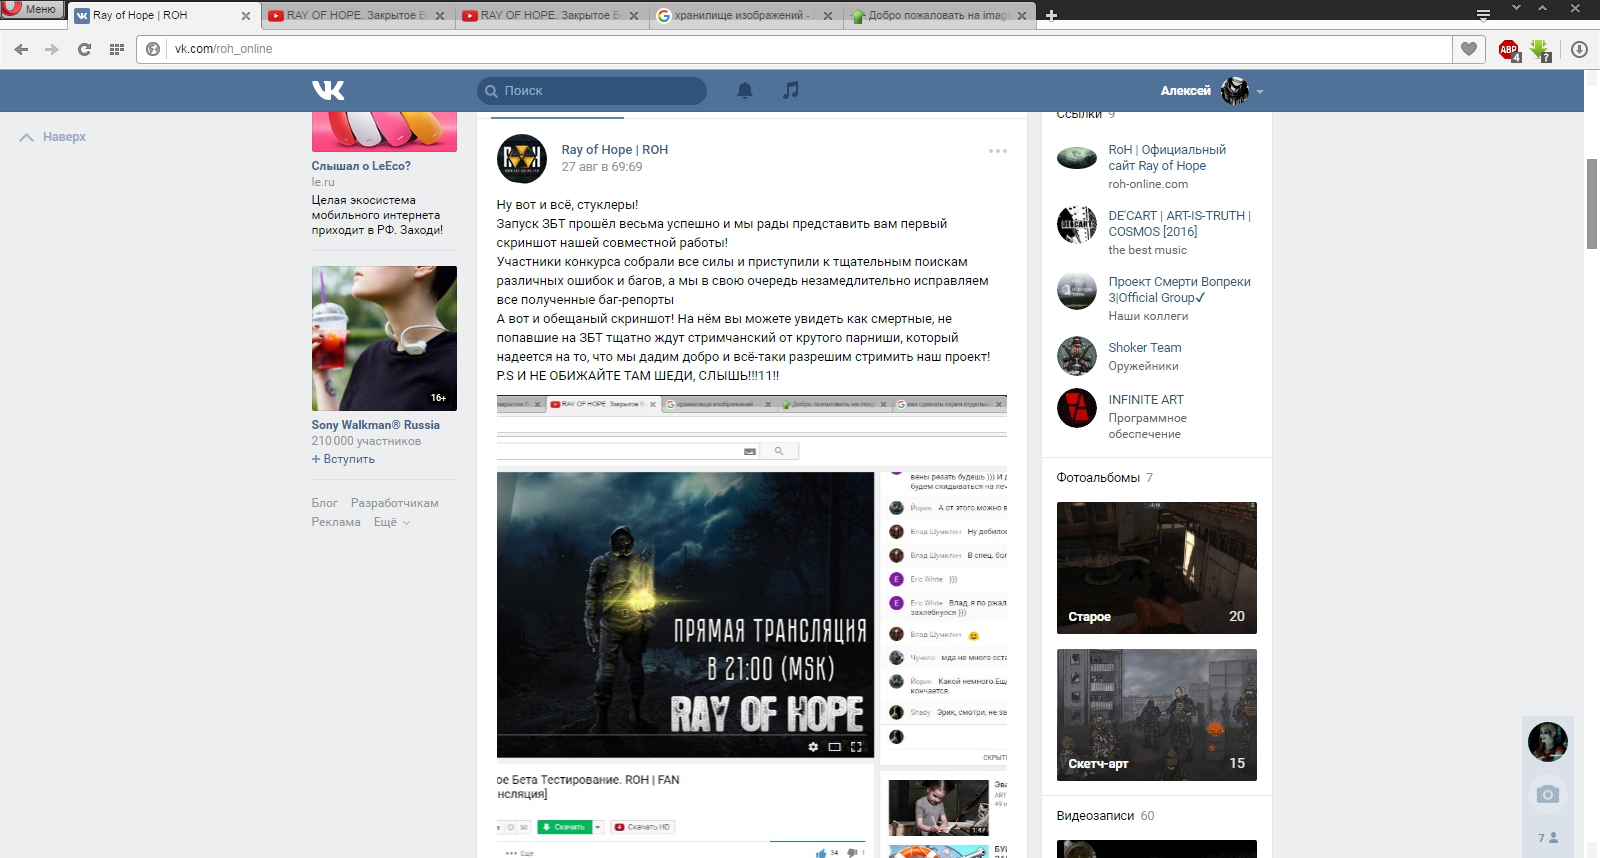
Task: Join group via Вступить link
Action: pyautogui.click(x=343, y=459)
